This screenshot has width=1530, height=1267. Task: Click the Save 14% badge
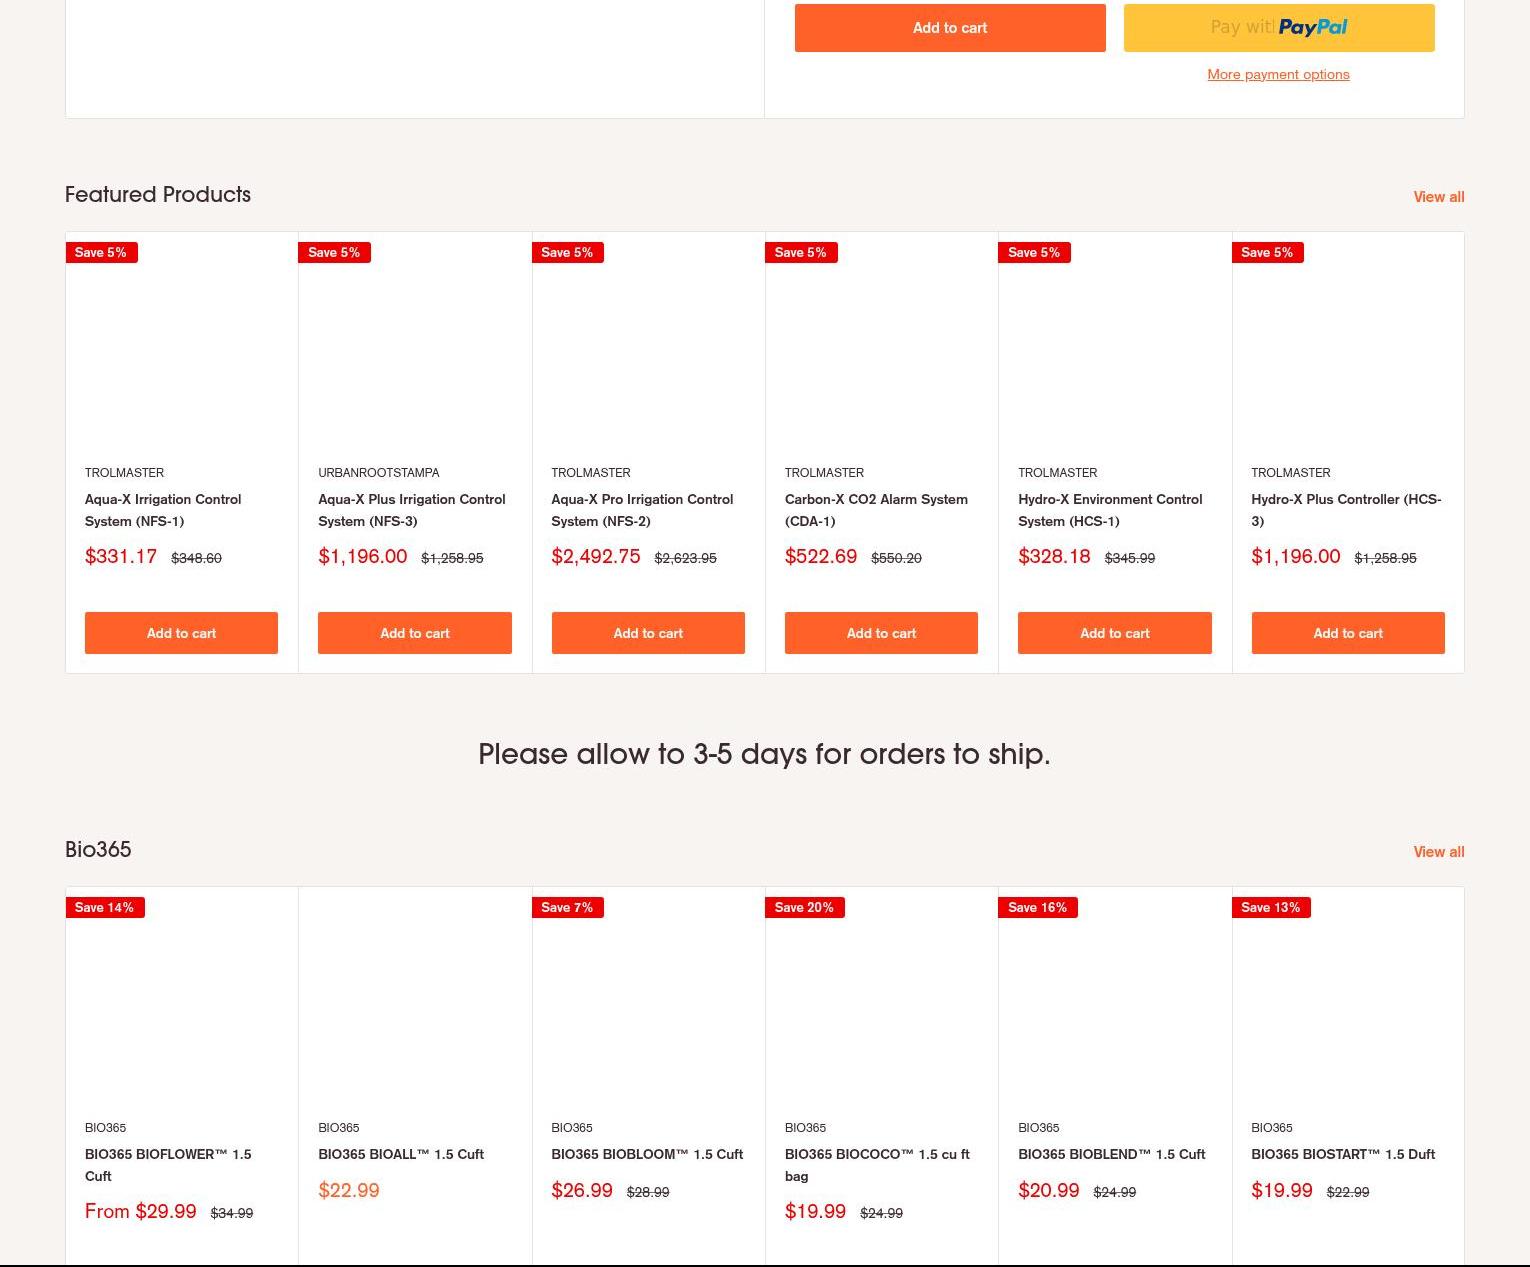105,908
